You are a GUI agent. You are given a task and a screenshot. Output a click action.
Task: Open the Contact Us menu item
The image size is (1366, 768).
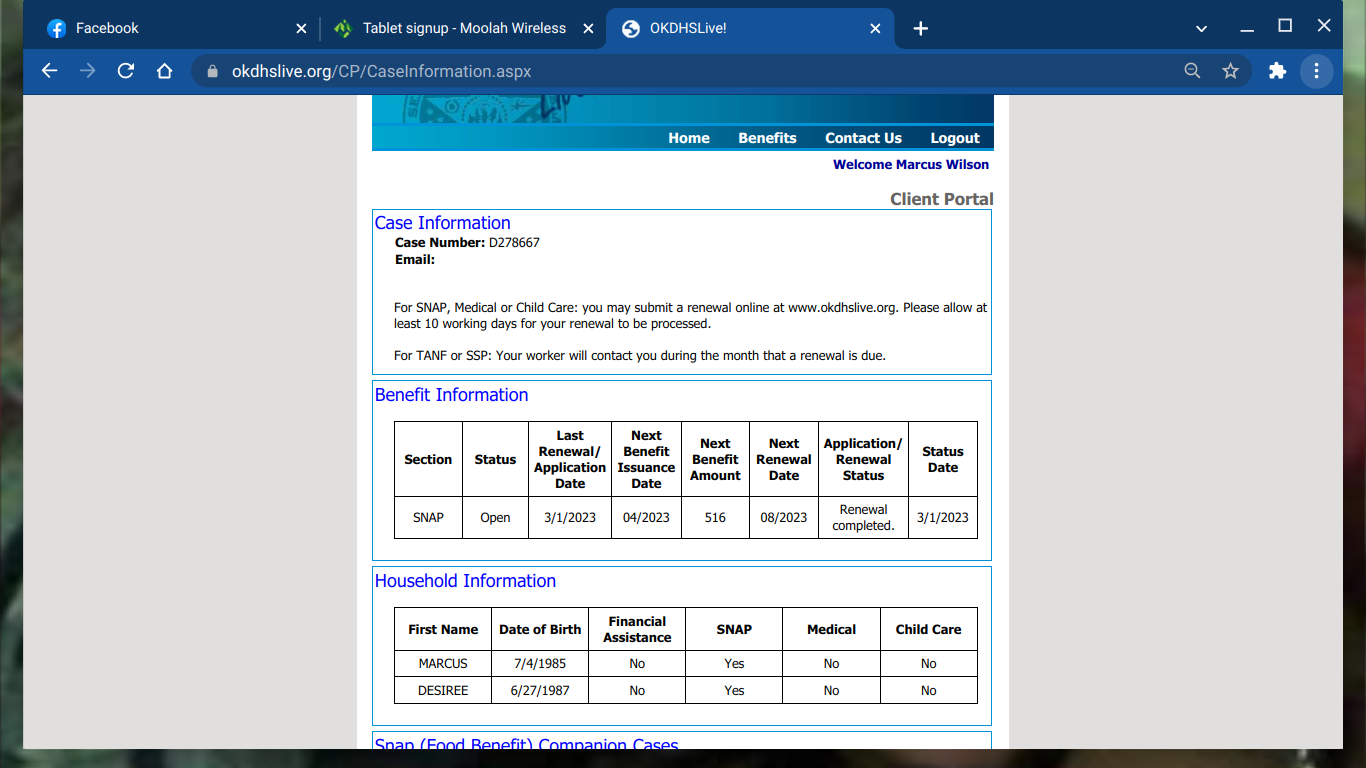pyautogui.click(x=863, y=138)
